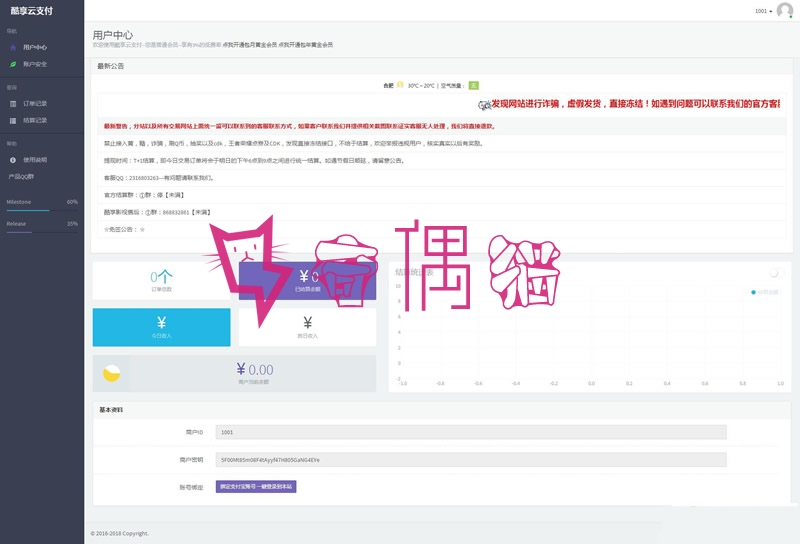Click the 订单总数 card
The image size is (800, 544).
pos(161,281)
